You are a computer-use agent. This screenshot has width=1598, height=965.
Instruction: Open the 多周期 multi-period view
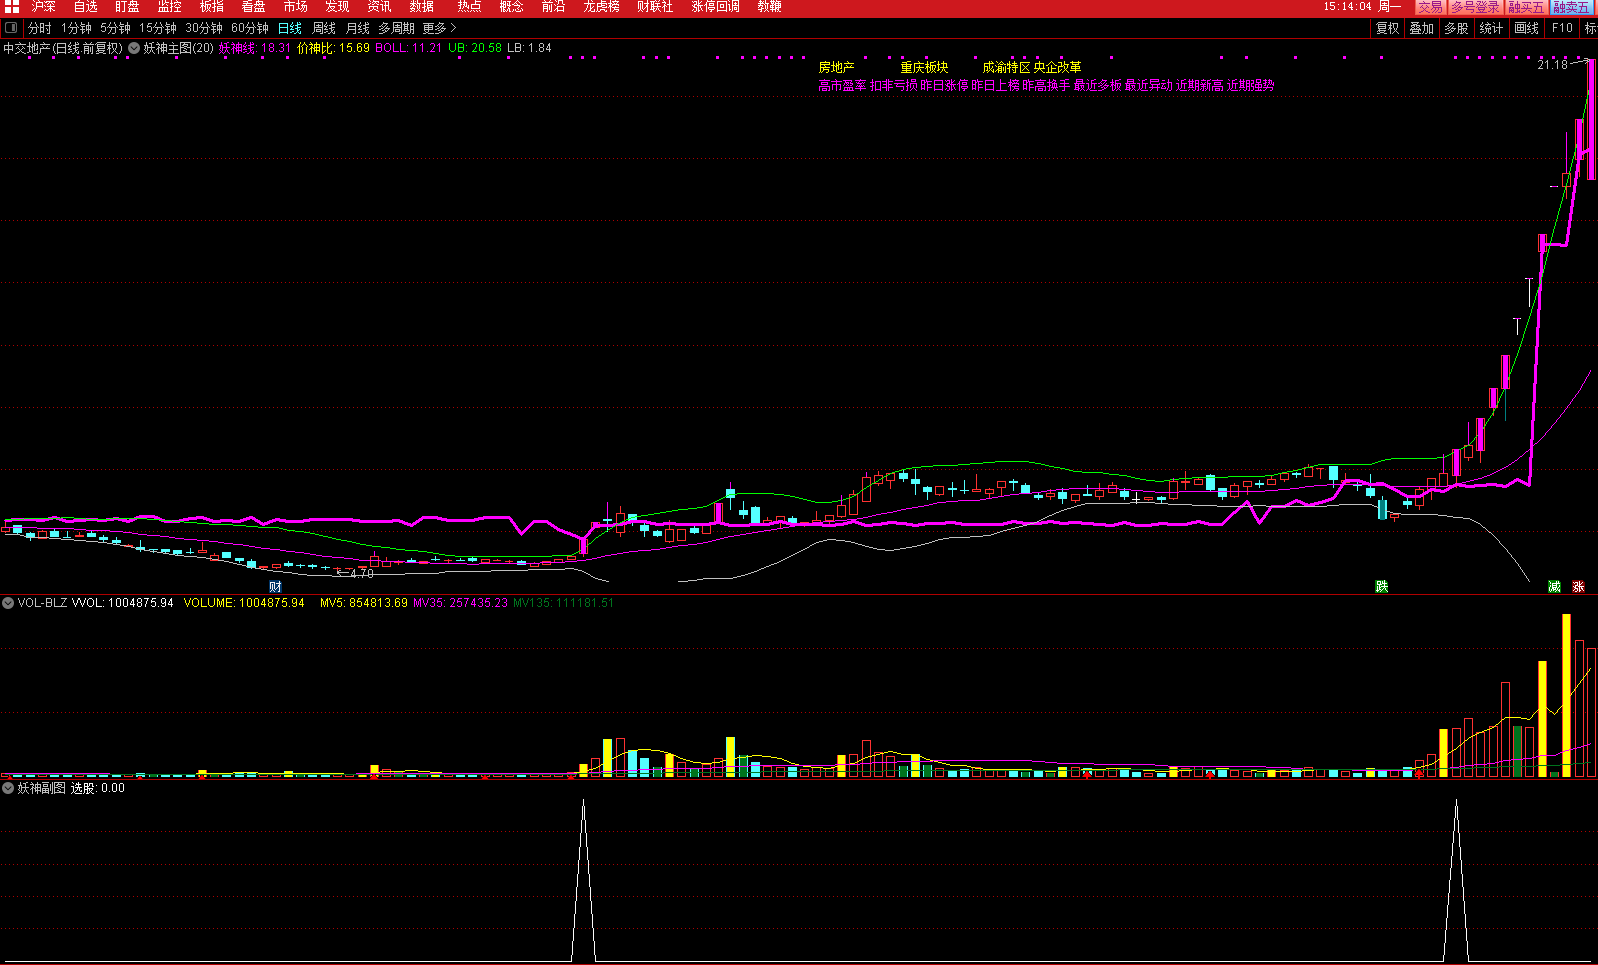[397, 28]
